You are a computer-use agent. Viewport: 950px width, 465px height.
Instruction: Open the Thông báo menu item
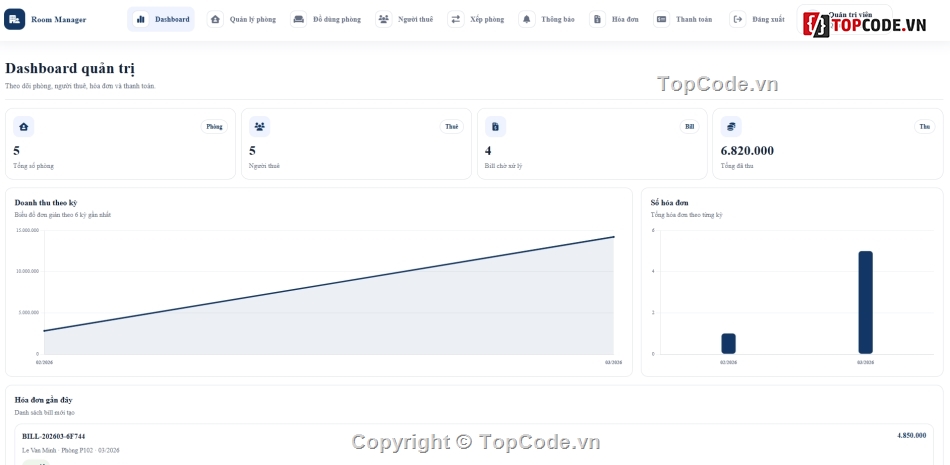point(546,19)
